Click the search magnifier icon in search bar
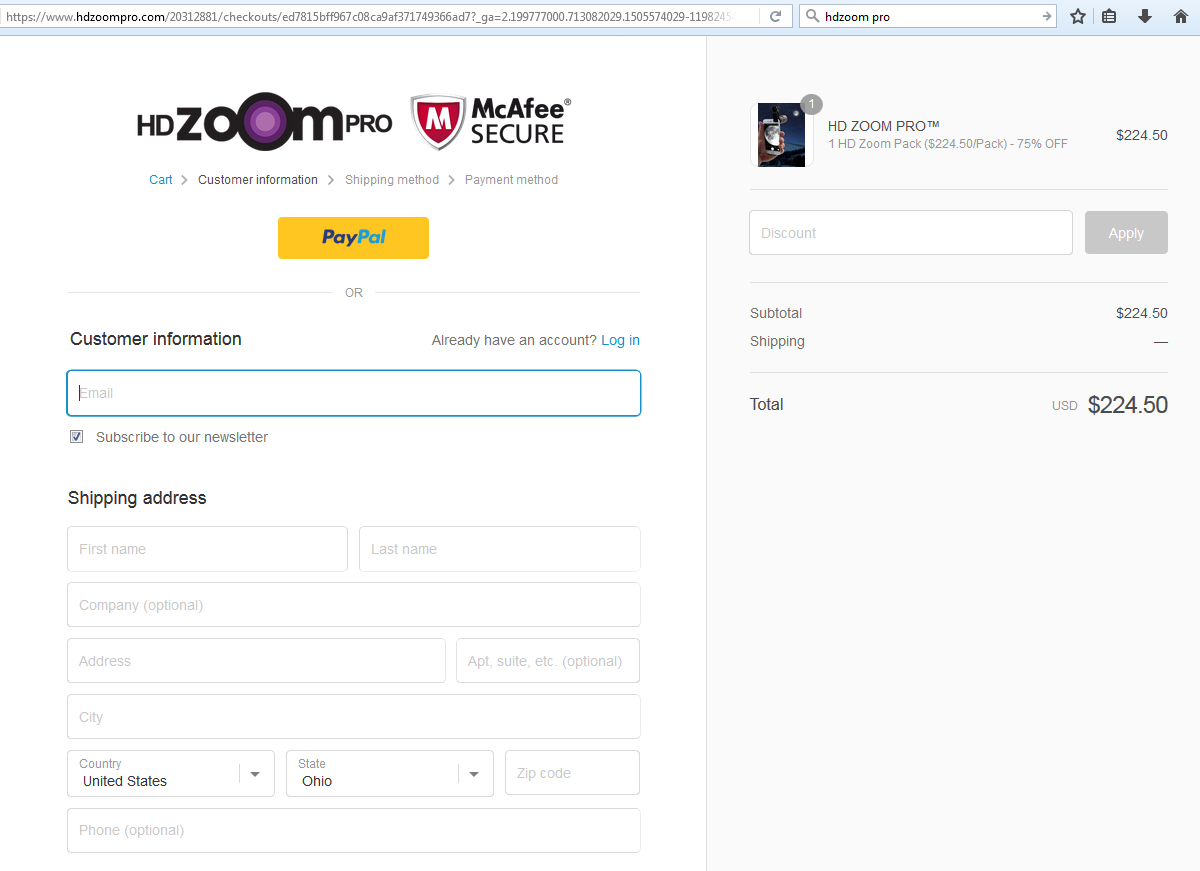 pyautogui.click(x=812, y=16)
